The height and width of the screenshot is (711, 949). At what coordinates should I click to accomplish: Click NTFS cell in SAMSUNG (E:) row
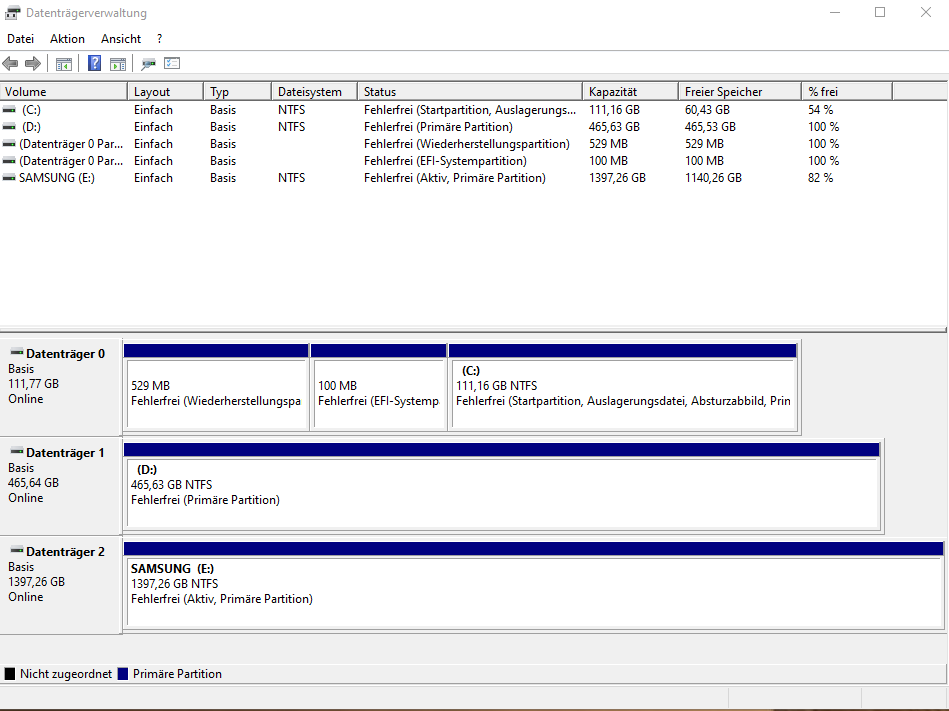pos(291,178)
